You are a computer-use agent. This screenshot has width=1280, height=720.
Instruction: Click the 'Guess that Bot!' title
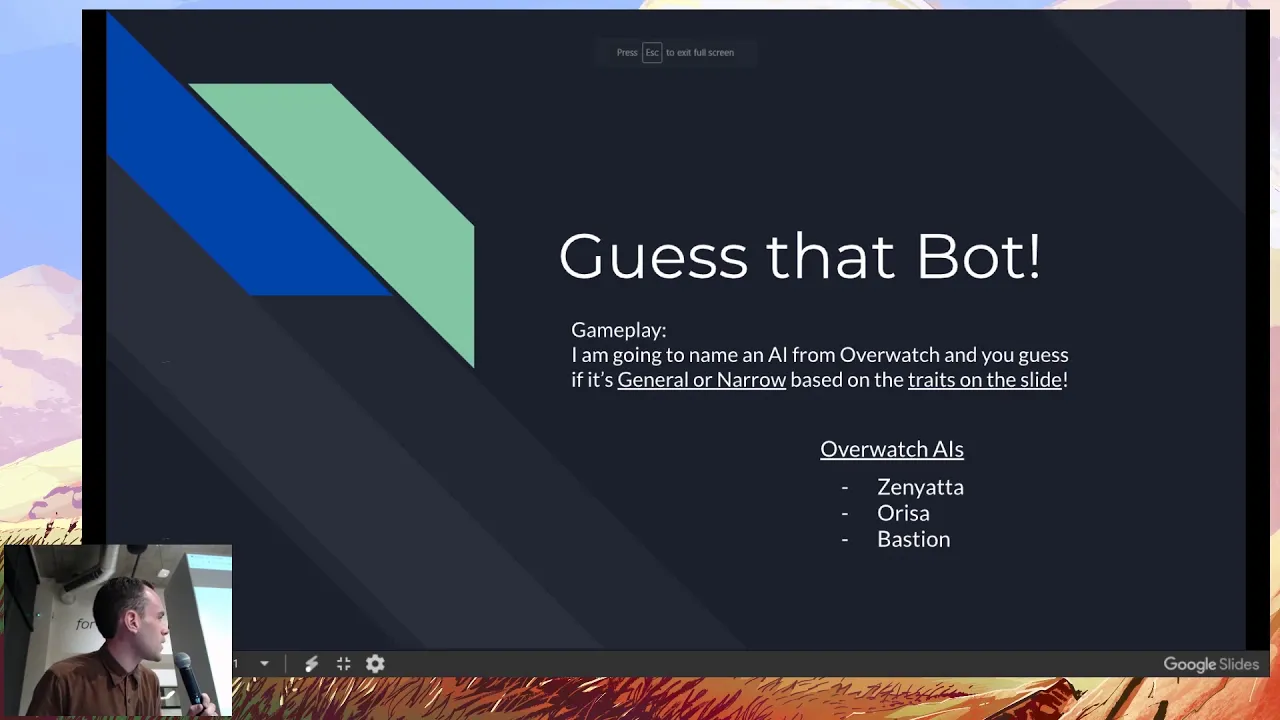(800, 256)
